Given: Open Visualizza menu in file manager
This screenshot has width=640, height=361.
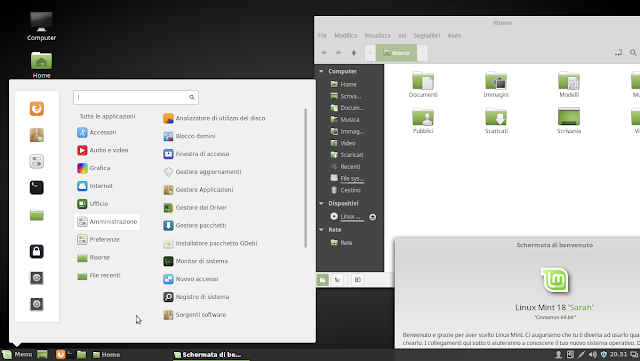Looking at the screenshot, I should pos(377,36).
